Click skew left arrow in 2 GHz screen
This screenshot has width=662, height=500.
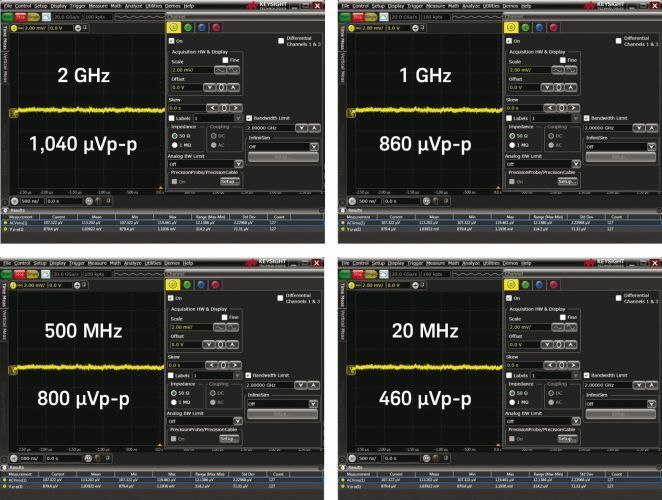[x=212, y=108]
